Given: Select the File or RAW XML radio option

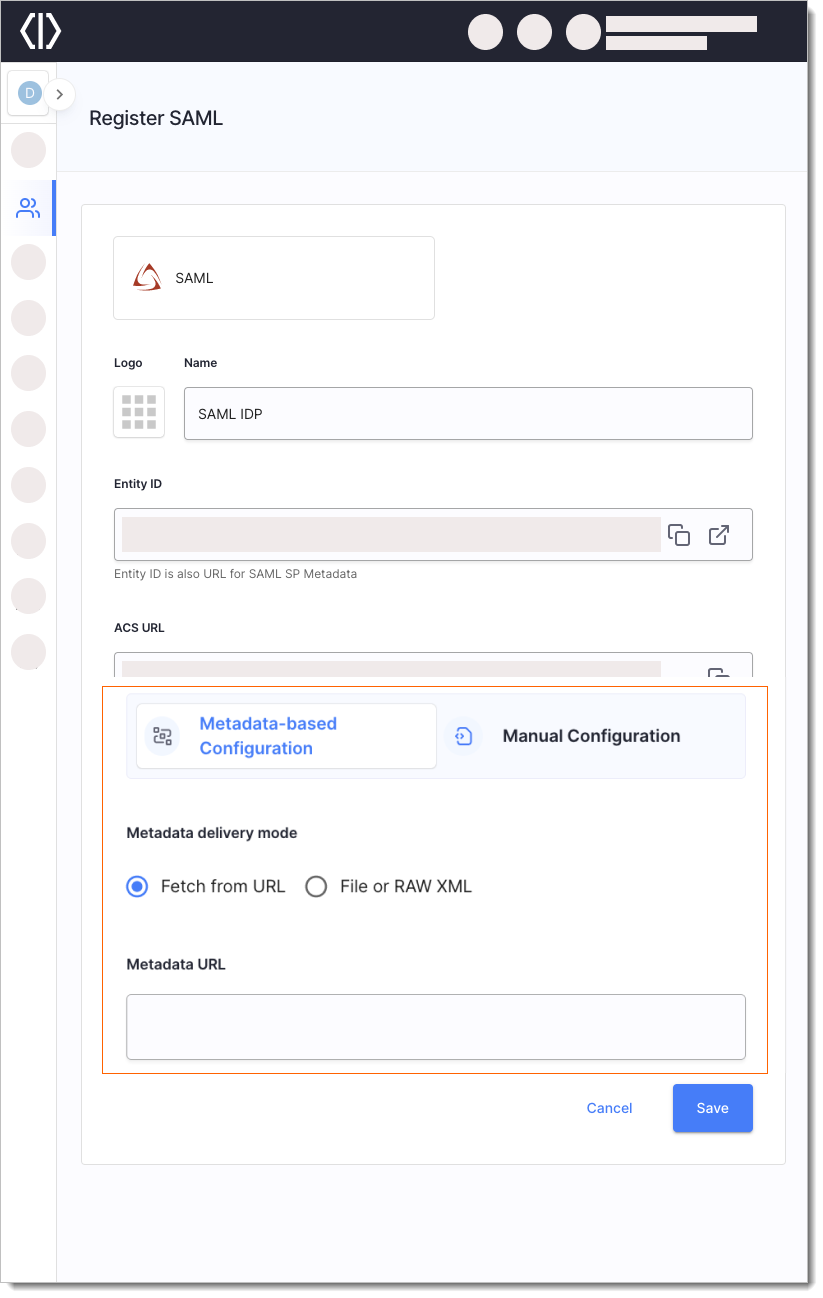Looking at the screenshot, I should pos(316,886).
